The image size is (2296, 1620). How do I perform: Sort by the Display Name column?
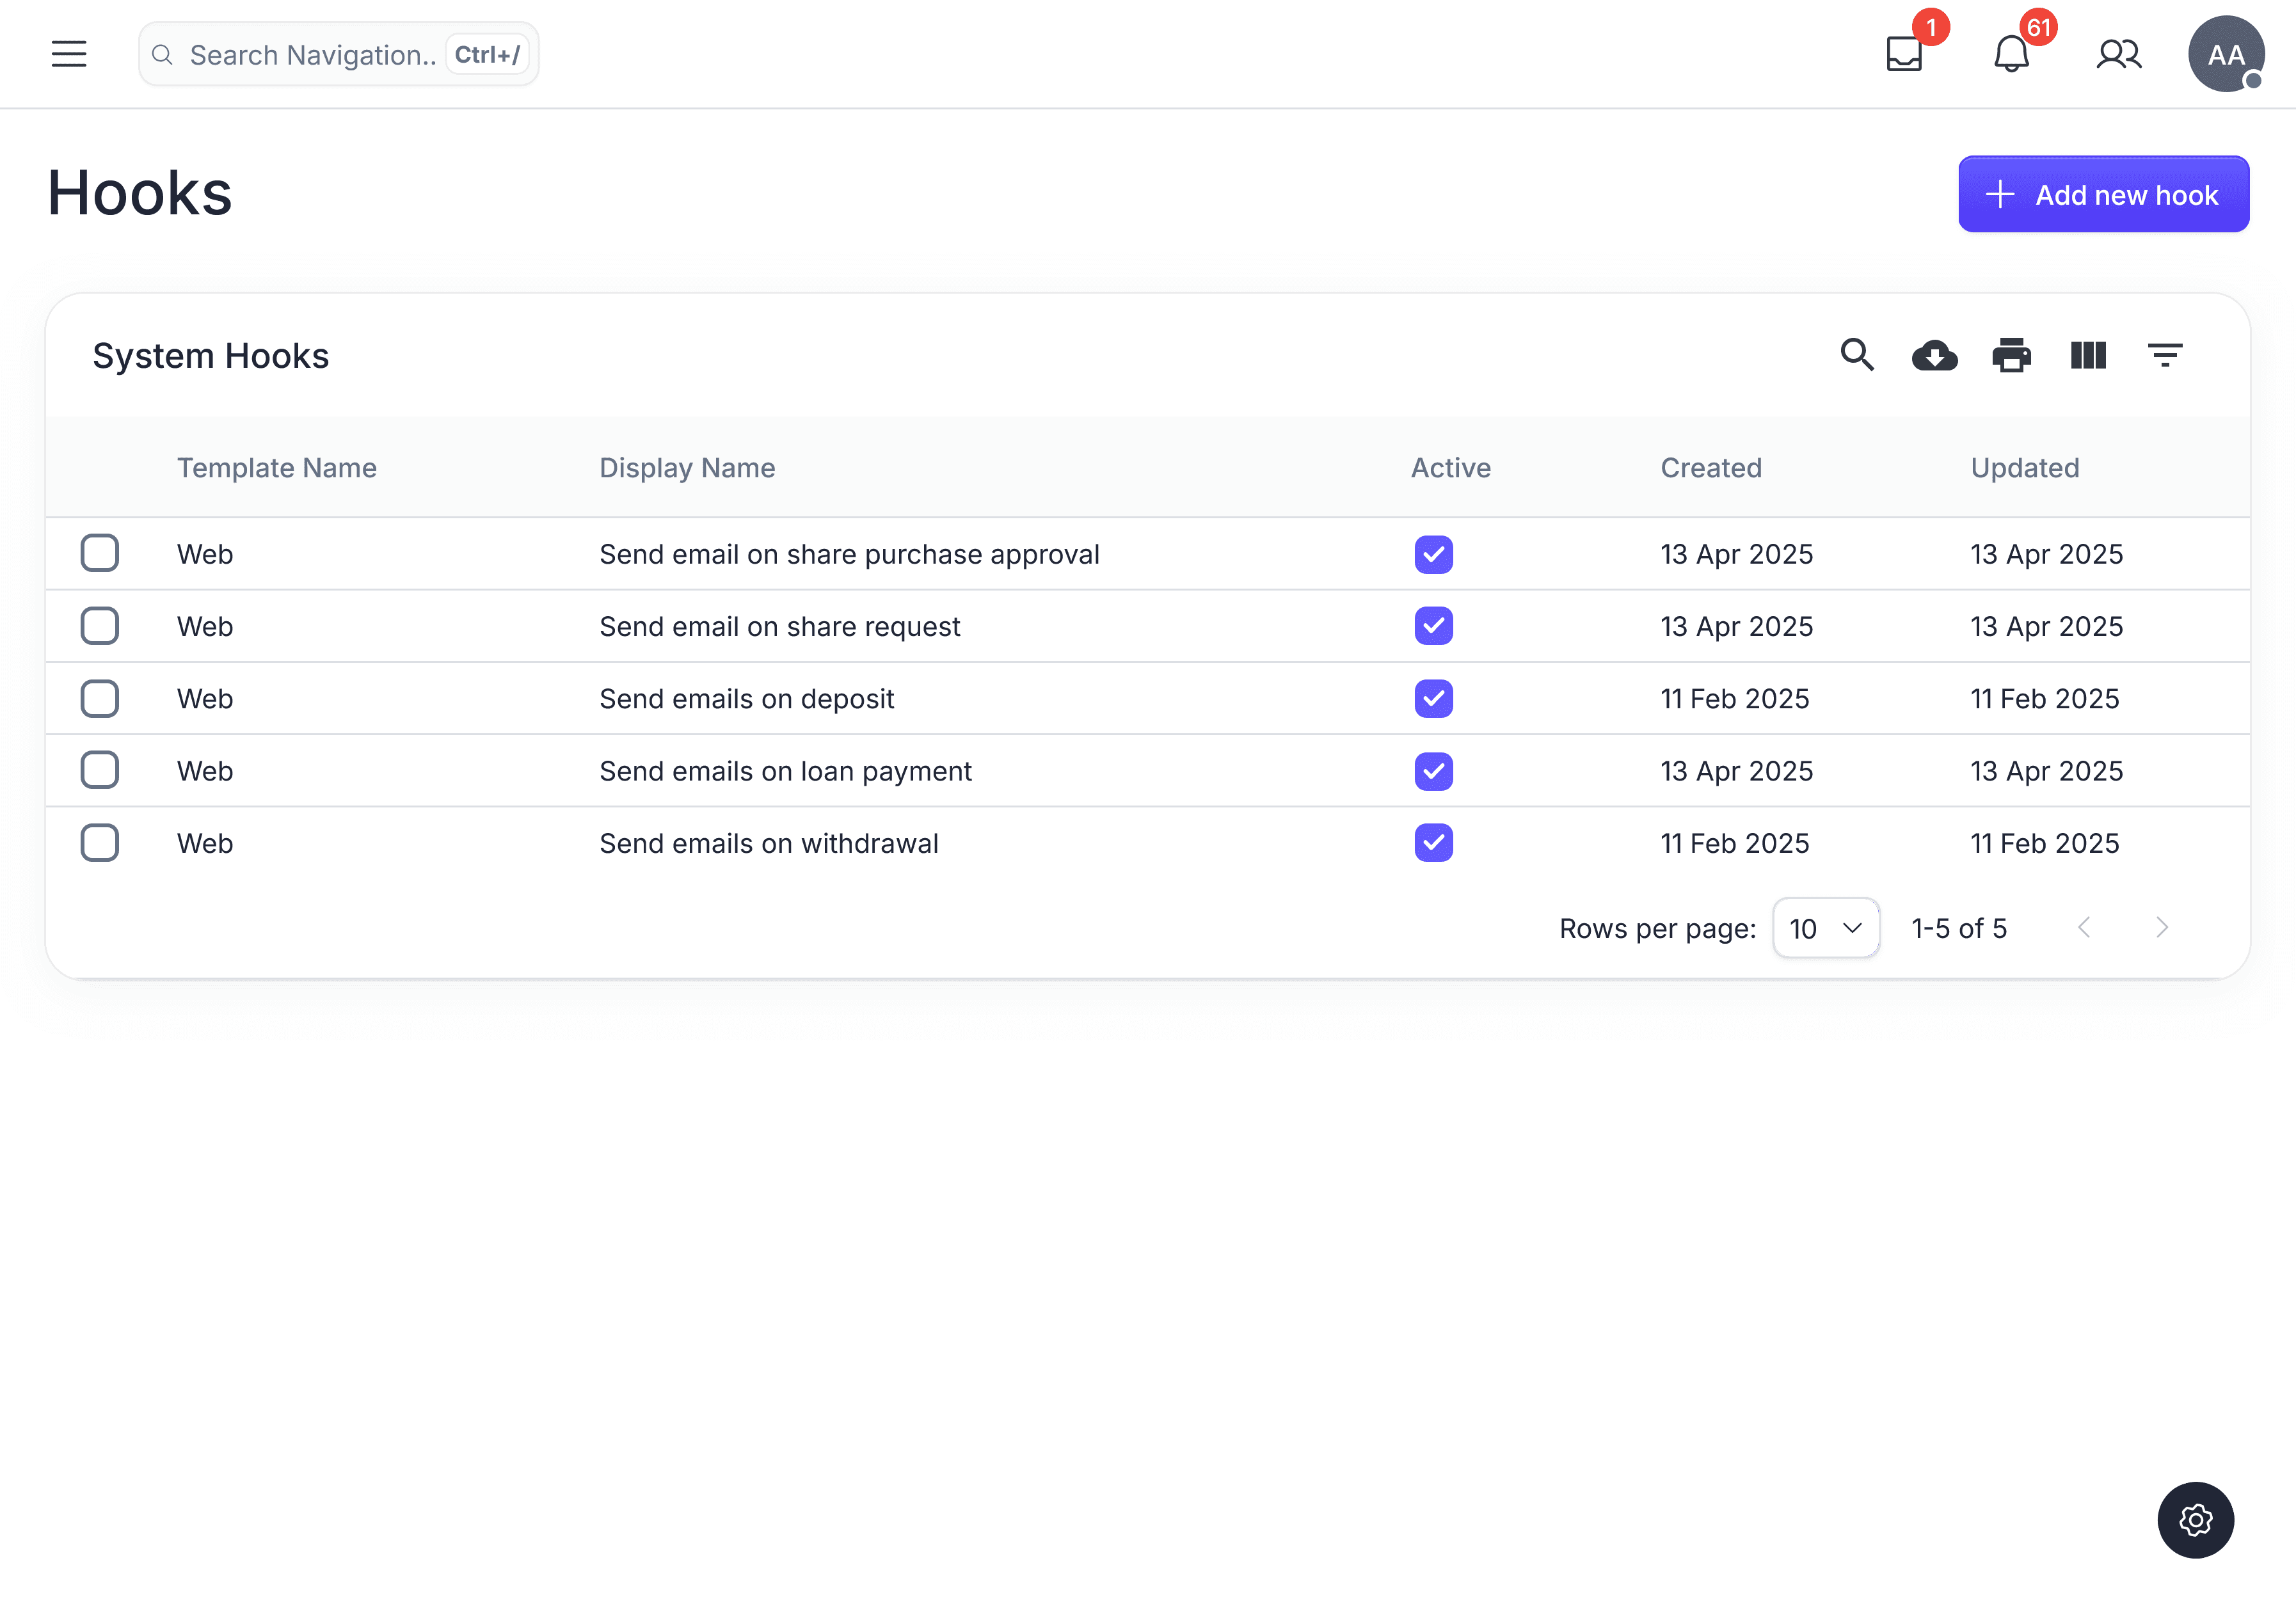tap(687, 468)
